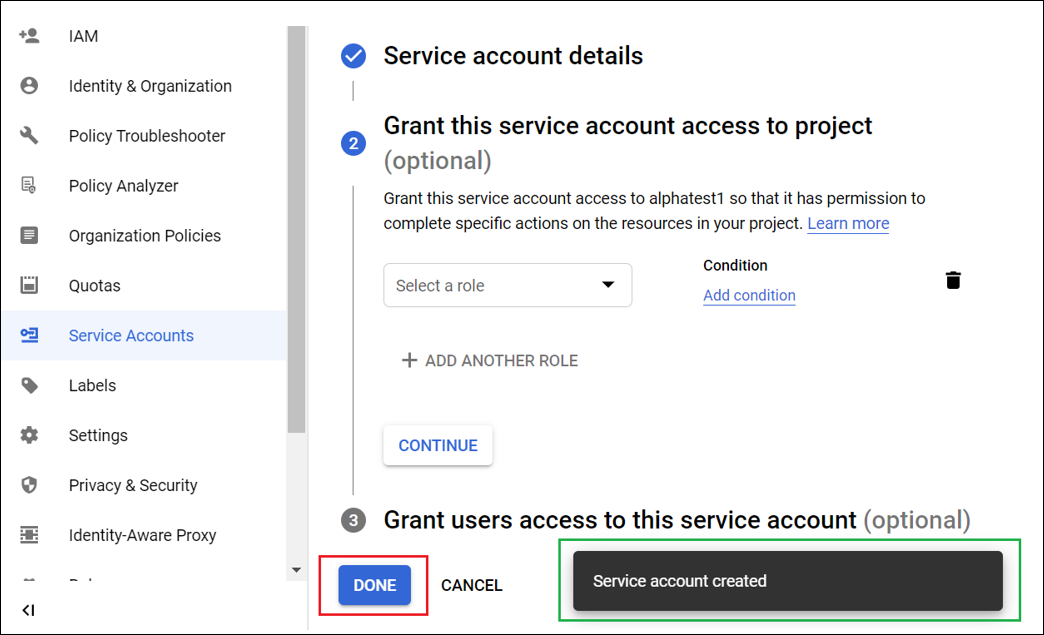1044x635 pixels.
Task: Open the Learn more link
Action: 848,224
